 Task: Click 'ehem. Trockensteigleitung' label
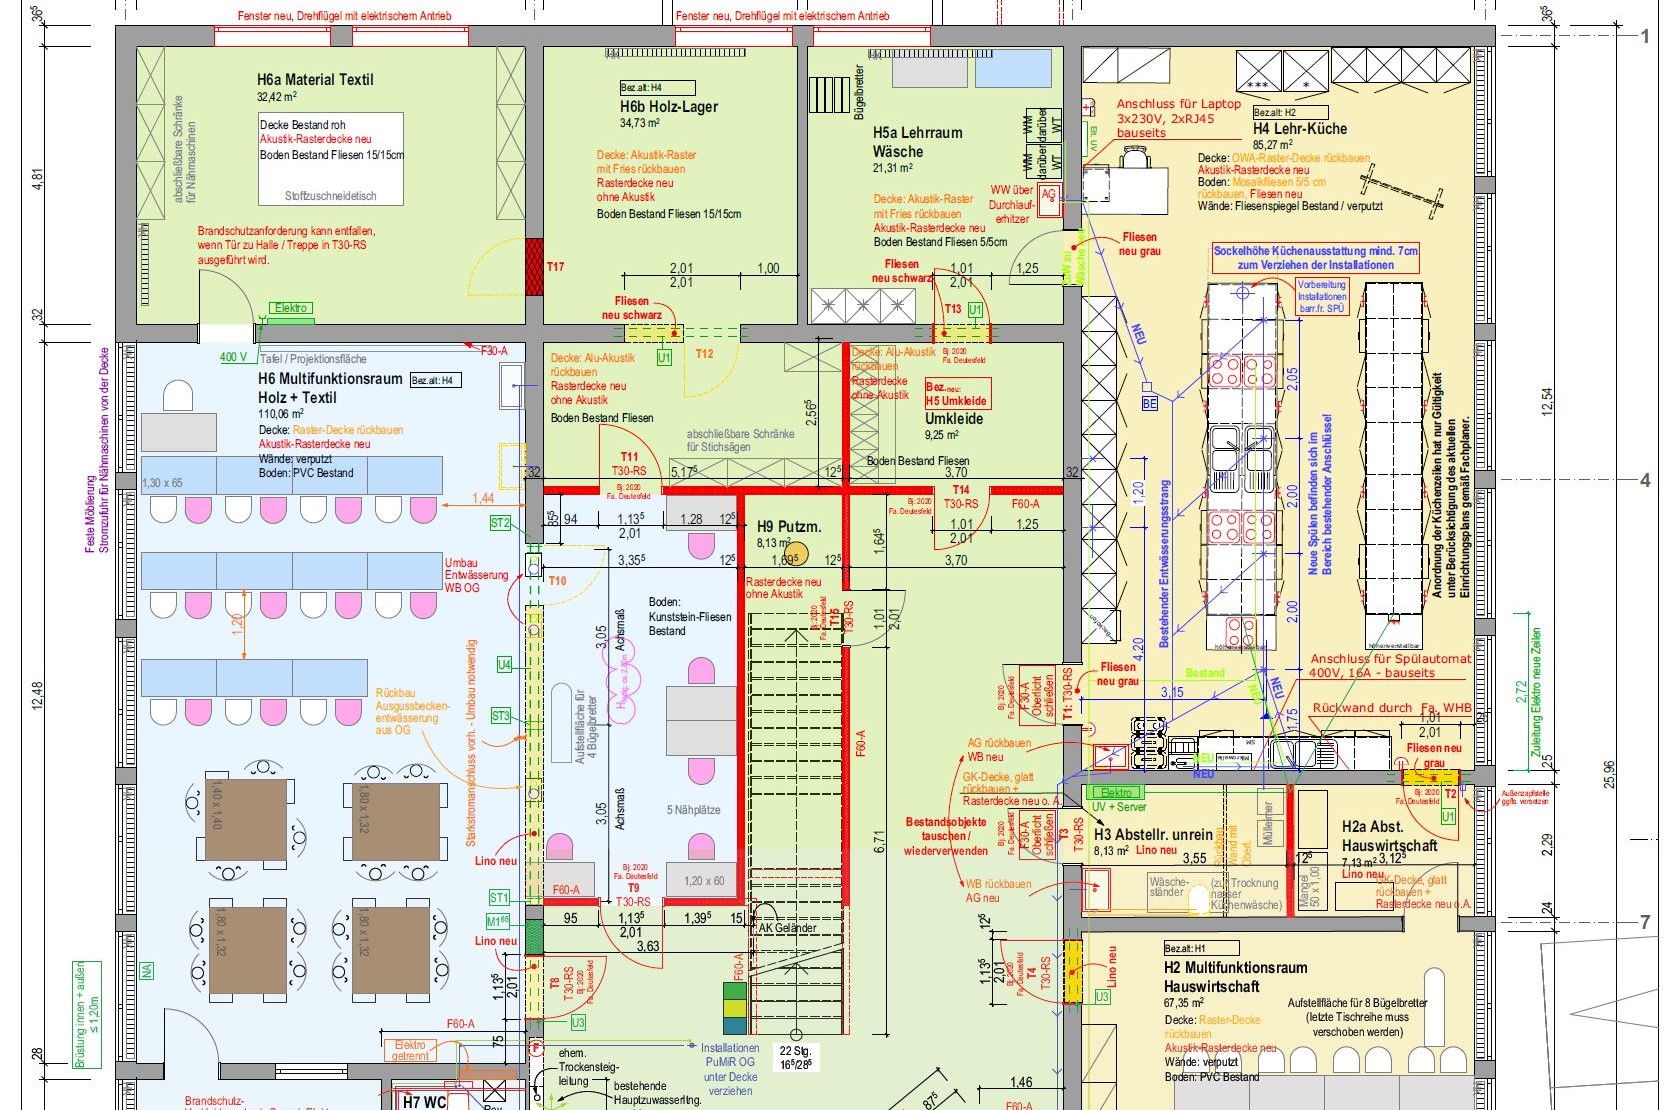589,1067
